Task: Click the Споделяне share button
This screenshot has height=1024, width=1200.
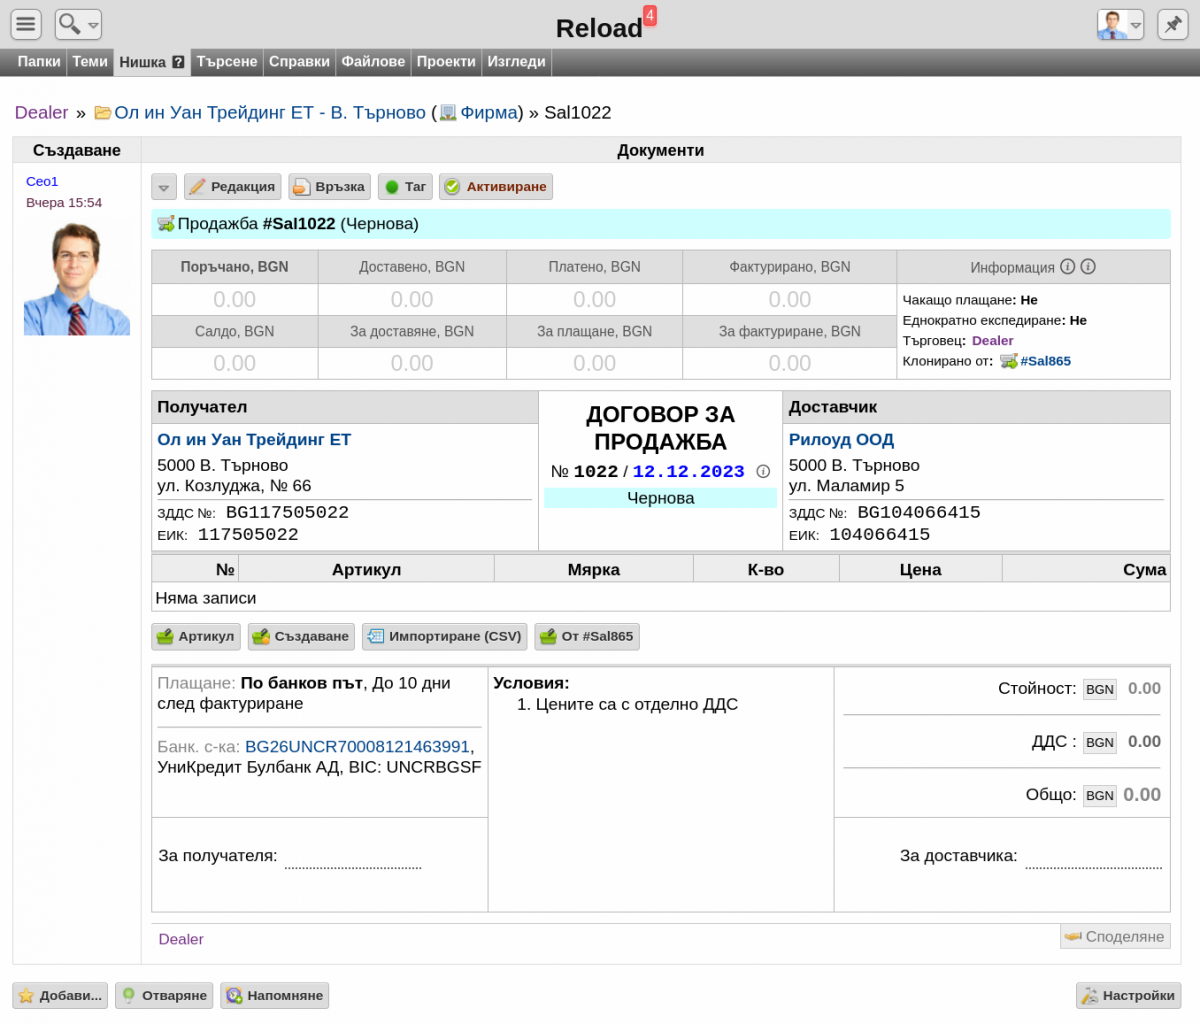Action: (1115, 937)
